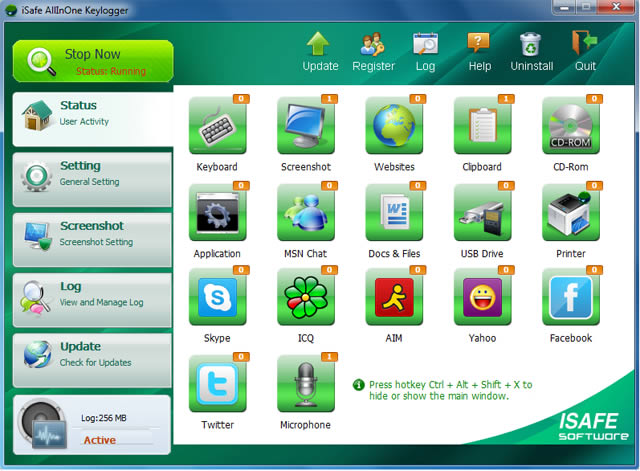The height and width of the screenshot is (471, 640).
Task: Select the Update Check for Updates tab
Action: coord(93,360)
